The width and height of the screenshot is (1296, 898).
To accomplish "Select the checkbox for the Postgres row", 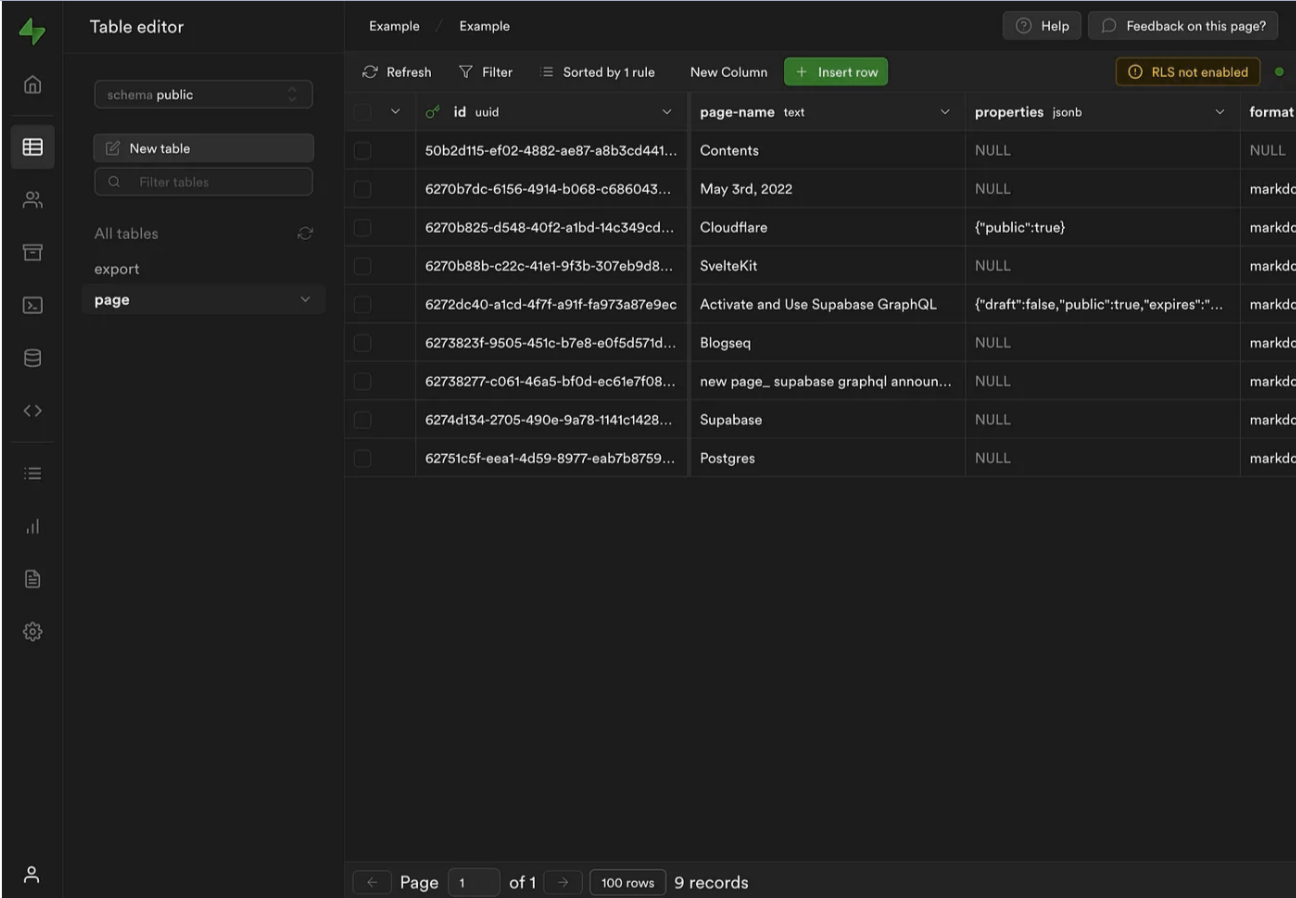I will pos(362,459).
